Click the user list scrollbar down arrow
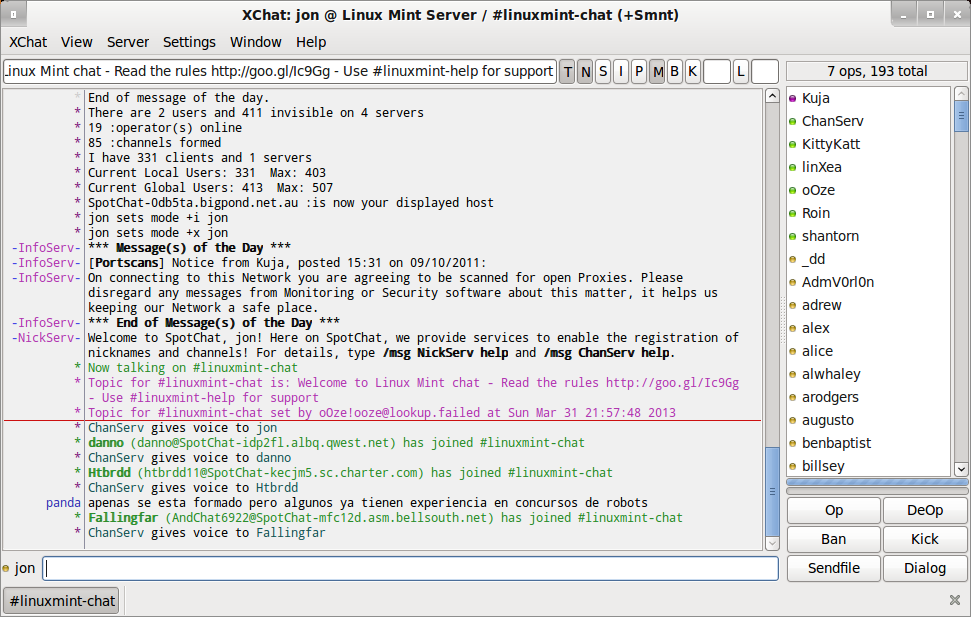The image size is (971, 617). 961,469
